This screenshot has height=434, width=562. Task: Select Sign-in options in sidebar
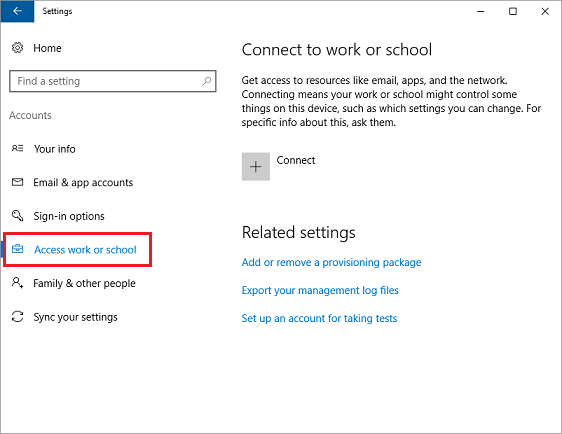pos(69,216)
